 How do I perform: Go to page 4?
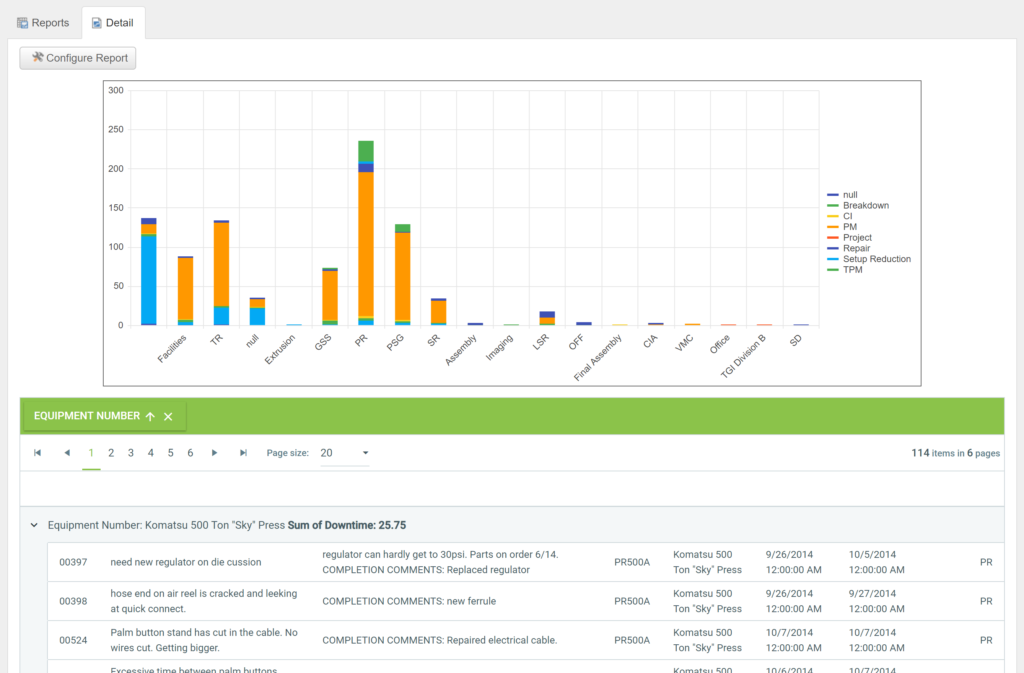(x=151, y=453)
